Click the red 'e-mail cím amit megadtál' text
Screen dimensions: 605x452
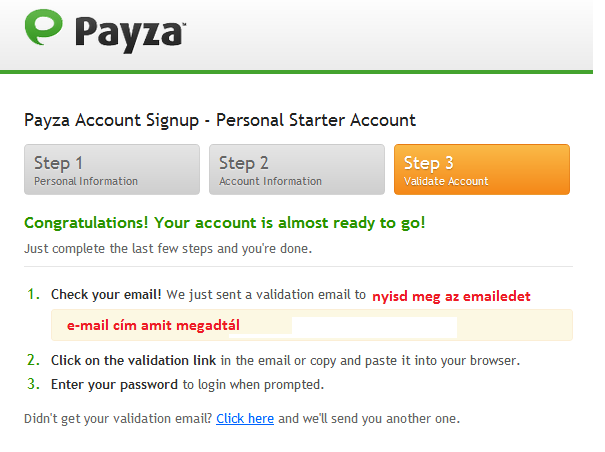(x=153, y=325)
